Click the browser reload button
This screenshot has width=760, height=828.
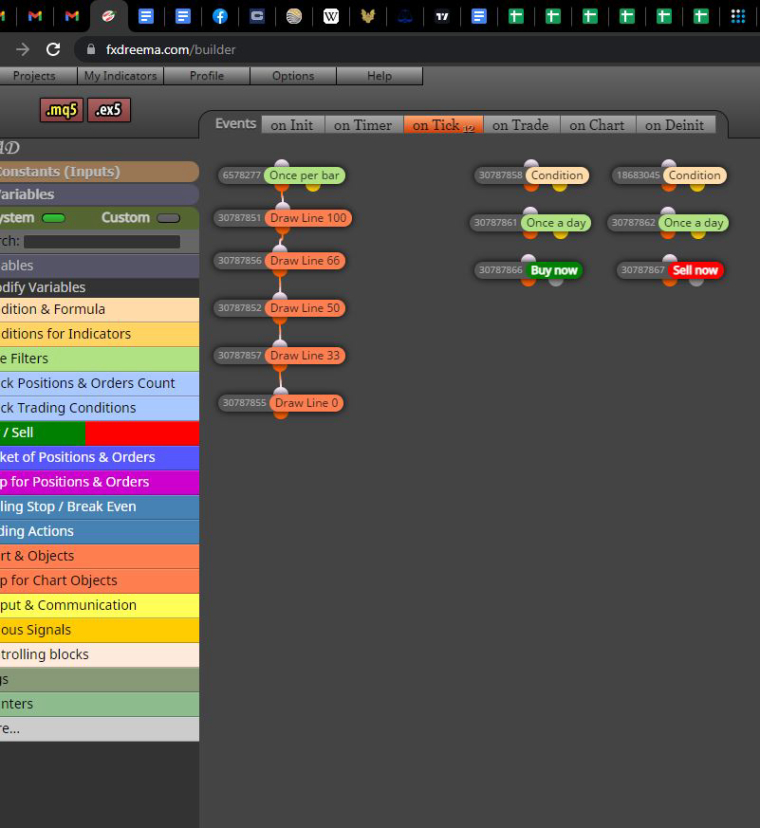click(x=53, y=50)
